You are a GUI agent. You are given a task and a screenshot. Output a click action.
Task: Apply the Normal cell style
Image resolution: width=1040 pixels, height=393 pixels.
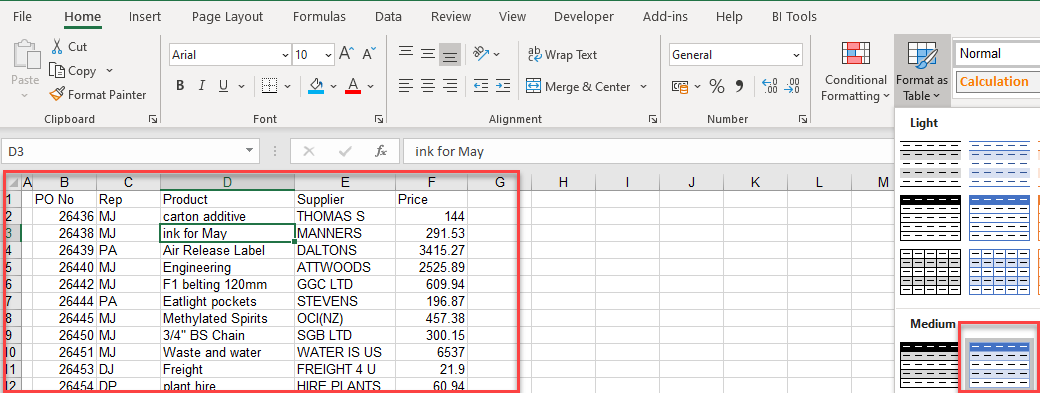[x=997, y=54]
